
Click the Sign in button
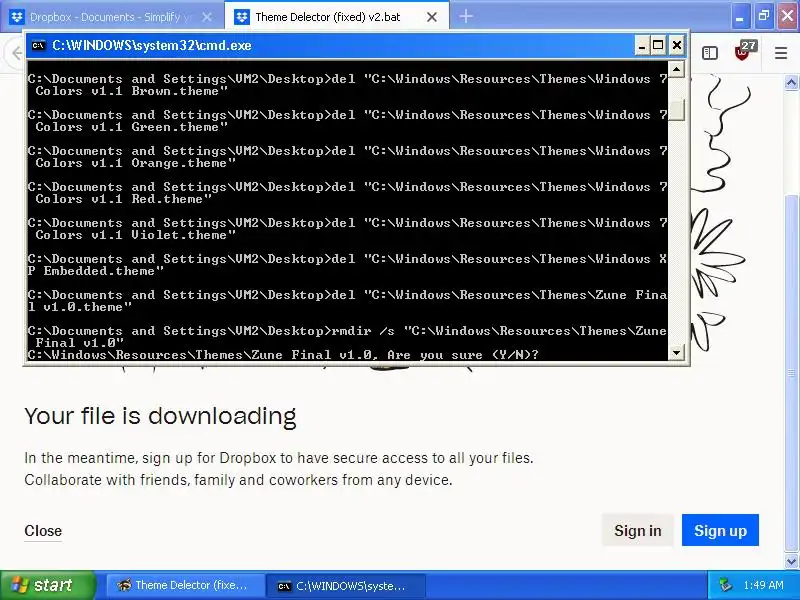[x=638, y=531]
